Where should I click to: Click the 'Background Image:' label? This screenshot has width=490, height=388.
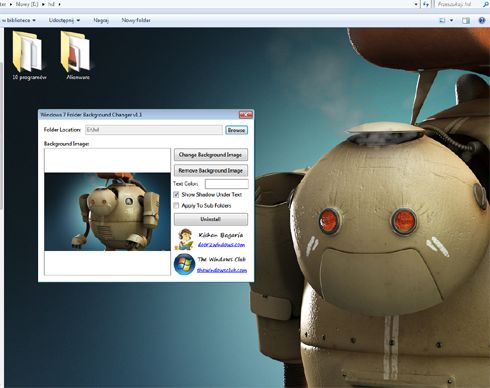(66, 144)
